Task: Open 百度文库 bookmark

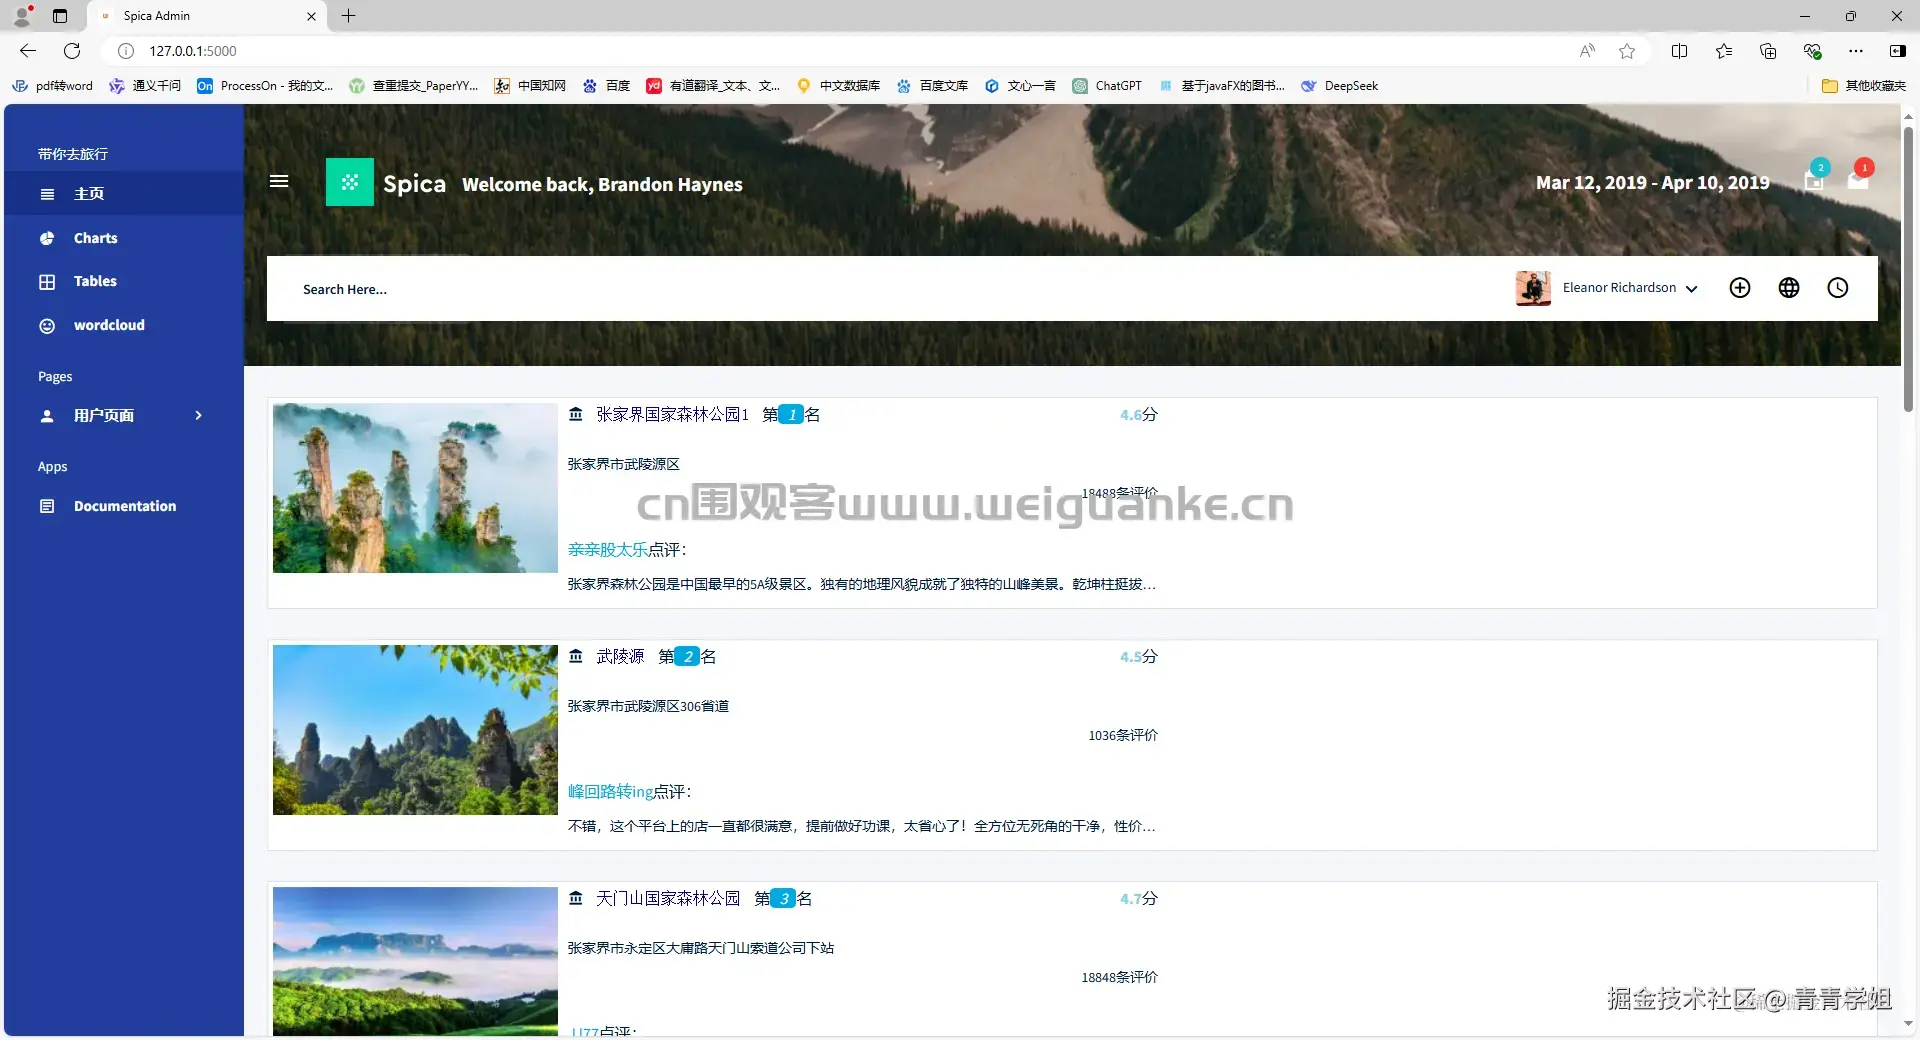Action: [x=932, y=86]
